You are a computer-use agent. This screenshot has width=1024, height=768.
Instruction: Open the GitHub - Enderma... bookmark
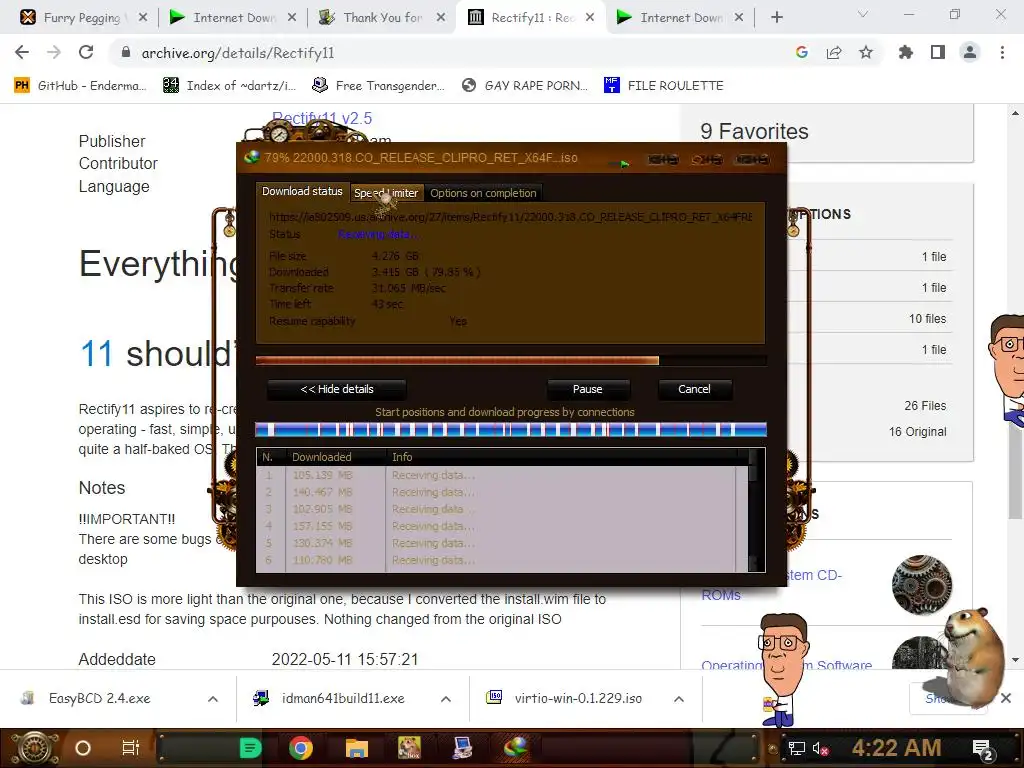coord(81,86)
